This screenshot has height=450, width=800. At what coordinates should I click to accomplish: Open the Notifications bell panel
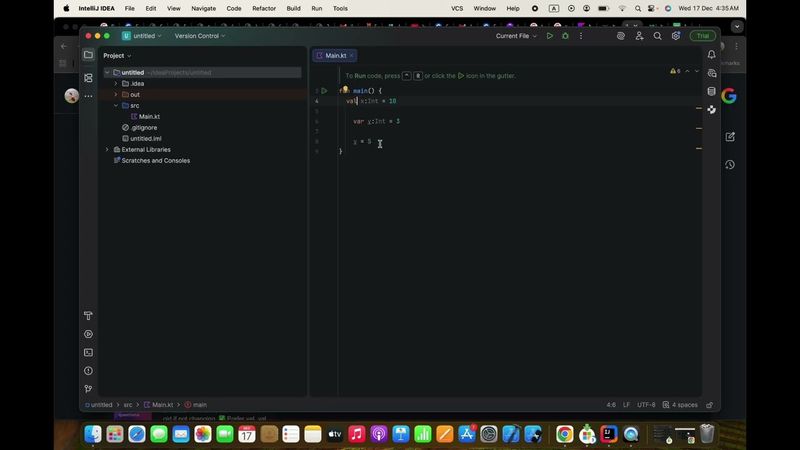pyautogui.click(x=711, y=55)
